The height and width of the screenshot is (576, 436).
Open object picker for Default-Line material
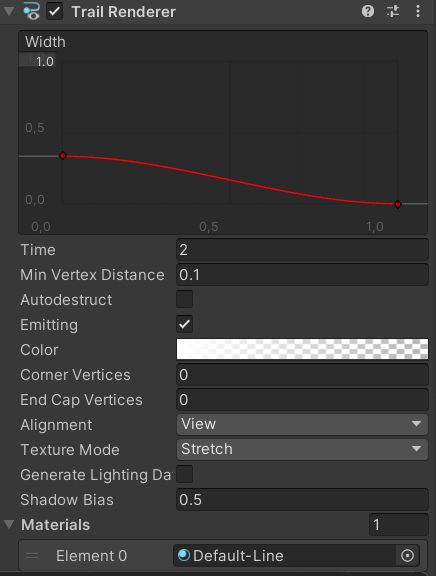(x=407, y=555)
